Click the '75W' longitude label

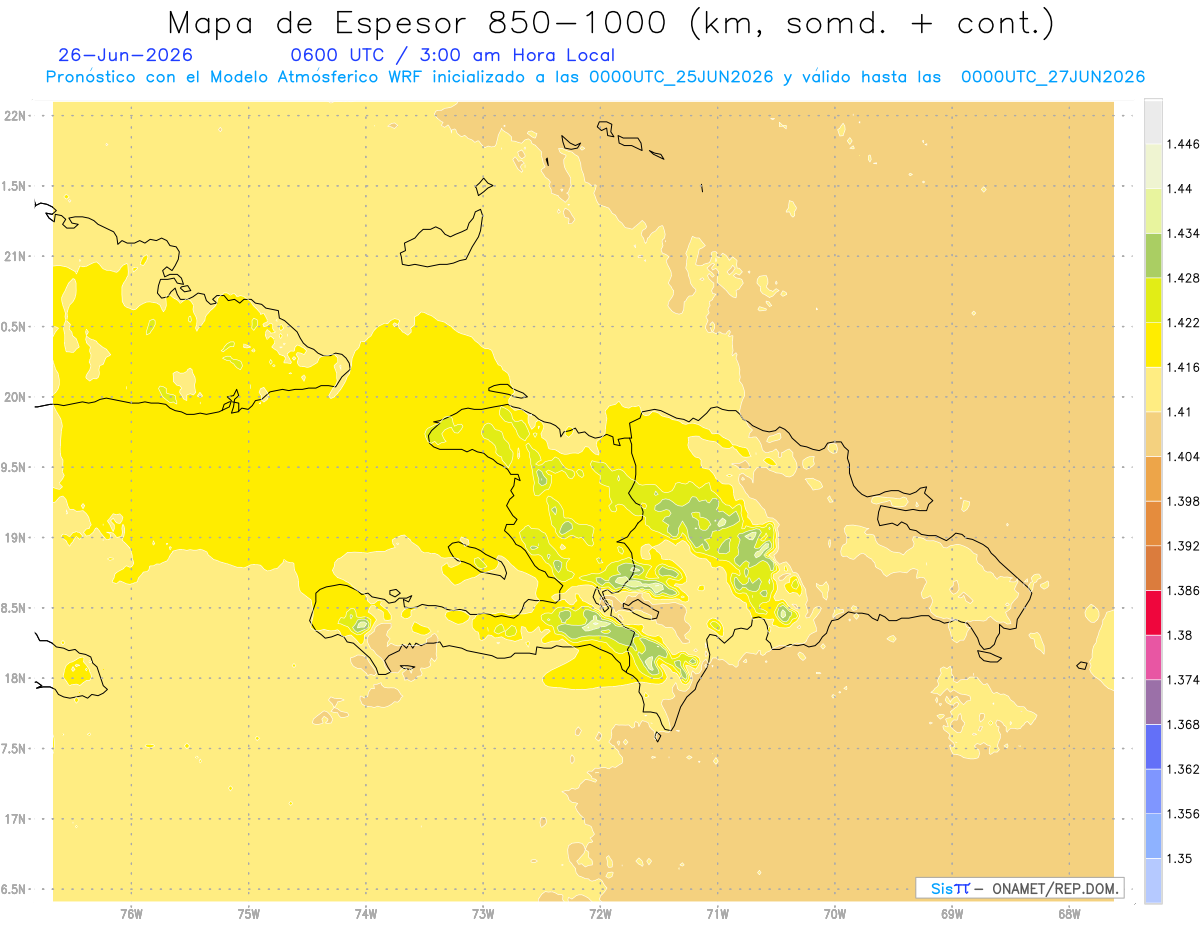249,914
